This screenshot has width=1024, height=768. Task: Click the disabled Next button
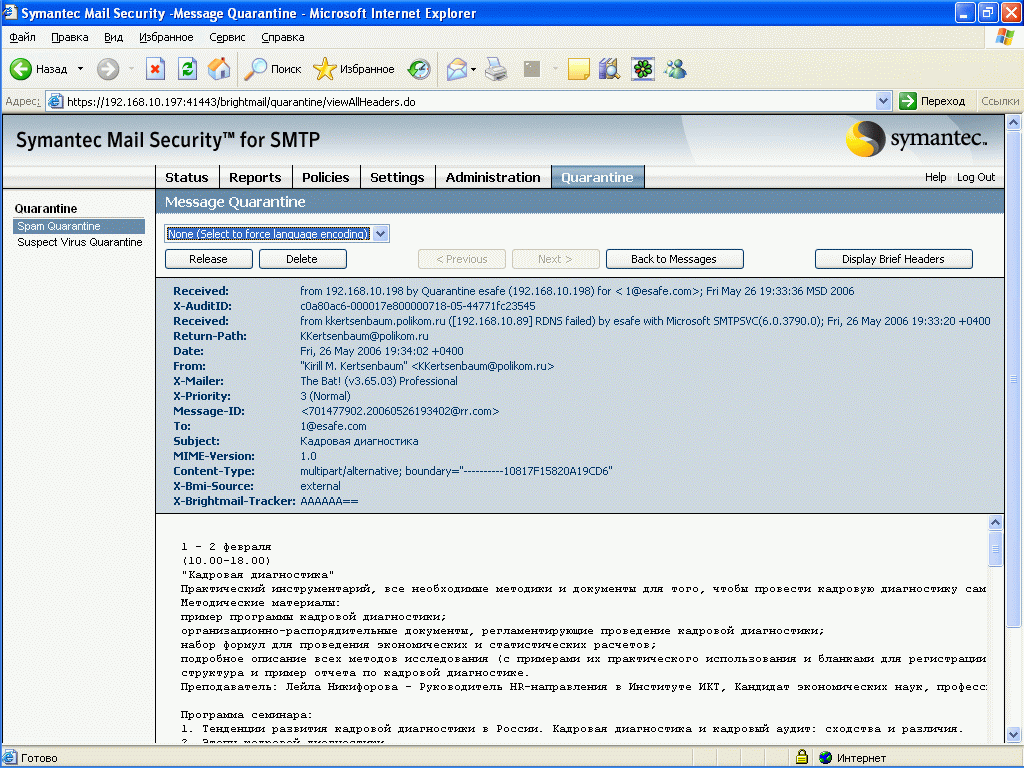point(555,259)
